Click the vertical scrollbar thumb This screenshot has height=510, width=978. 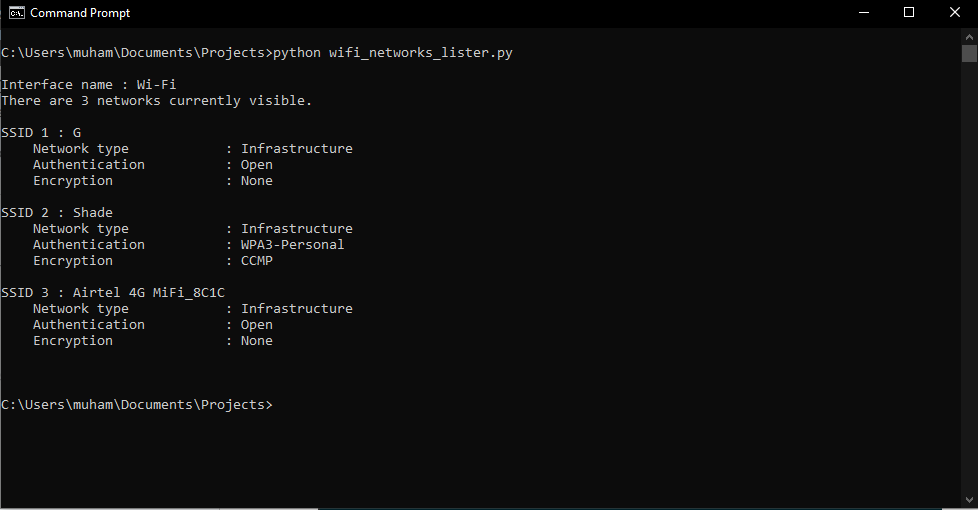click(969, 54)
